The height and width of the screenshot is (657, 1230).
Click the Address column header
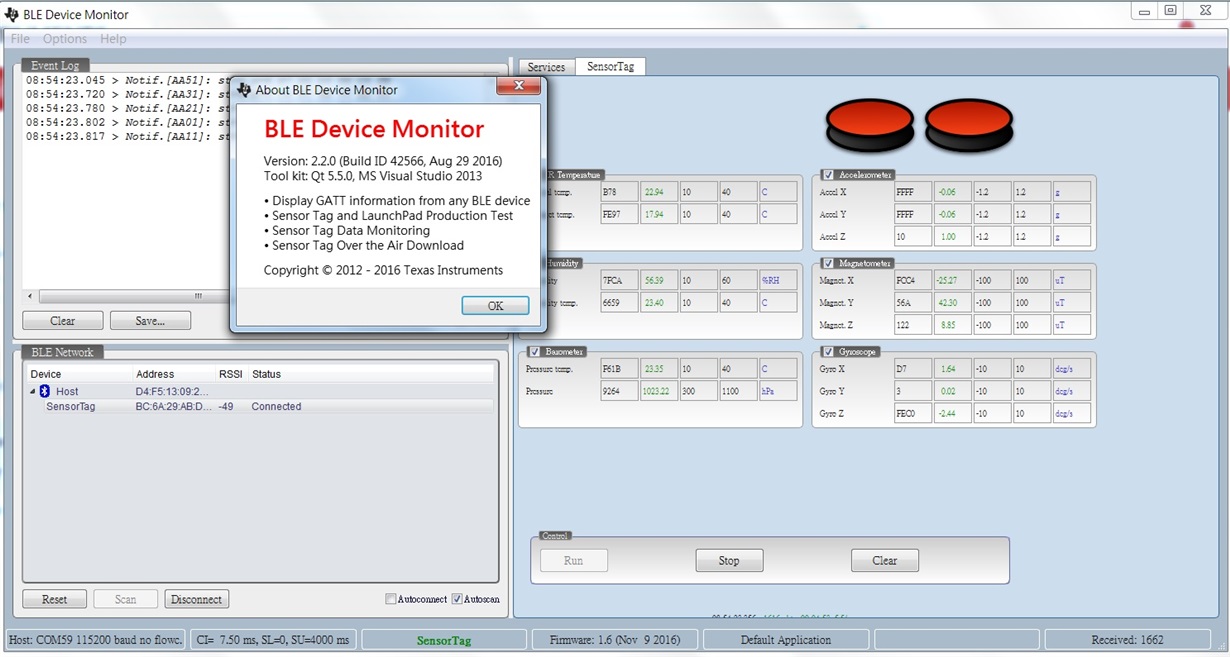click(x=174, y=374)
